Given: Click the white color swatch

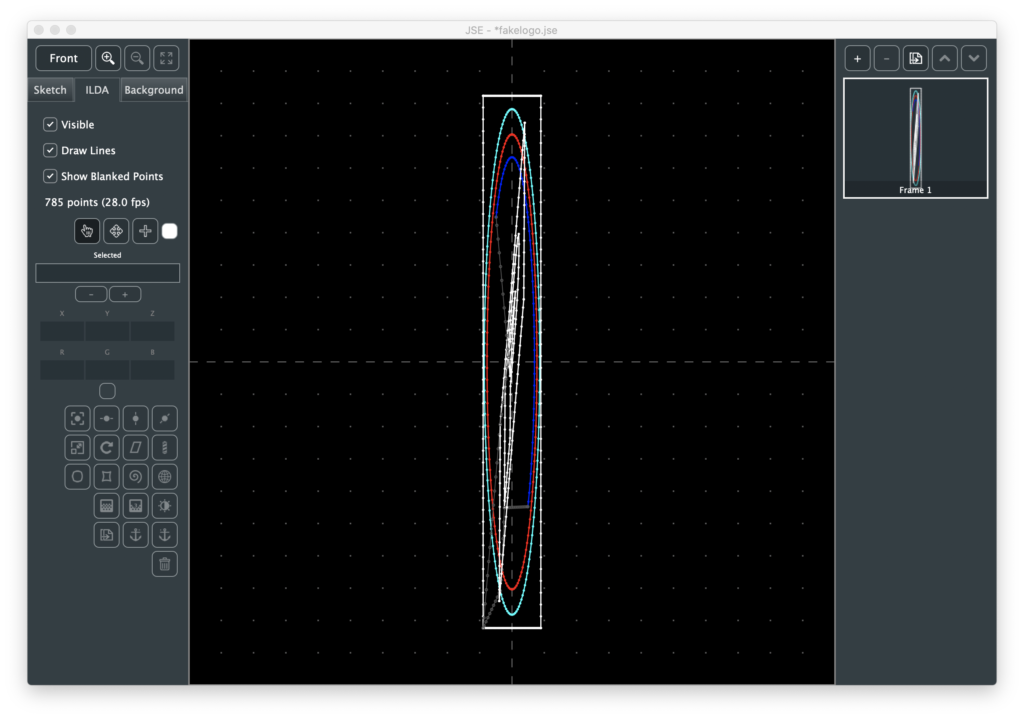Looking at the screenshot, I should click(x=170, y=231).
